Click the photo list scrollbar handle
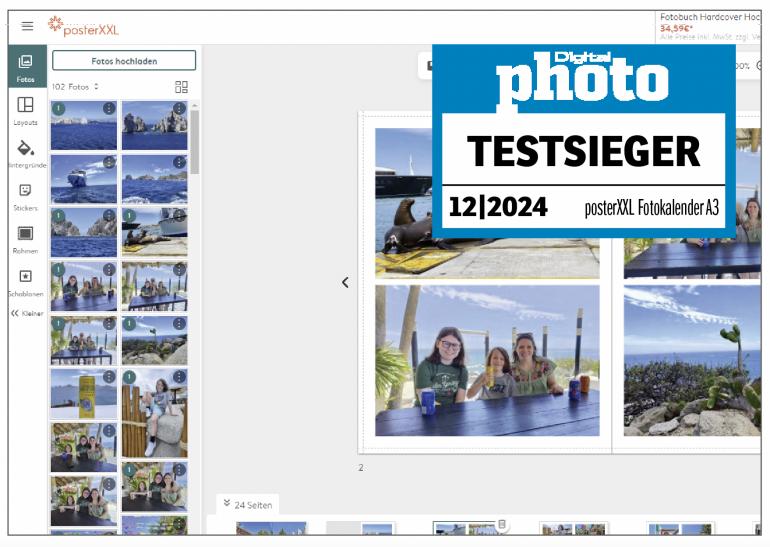Image resolution: width=770 pixels, height=547 pixels. coord(195,142)
